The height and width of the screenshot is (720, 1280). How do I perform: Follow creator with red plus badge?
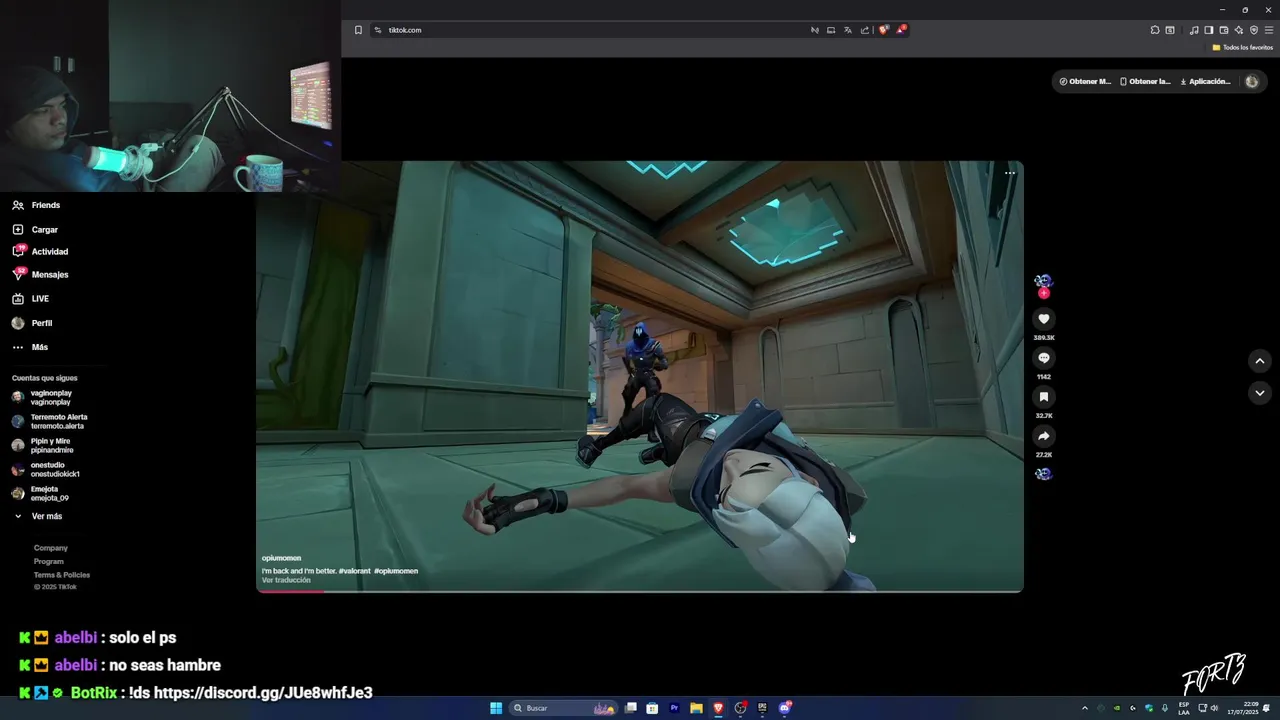[x=1043, y=293]
